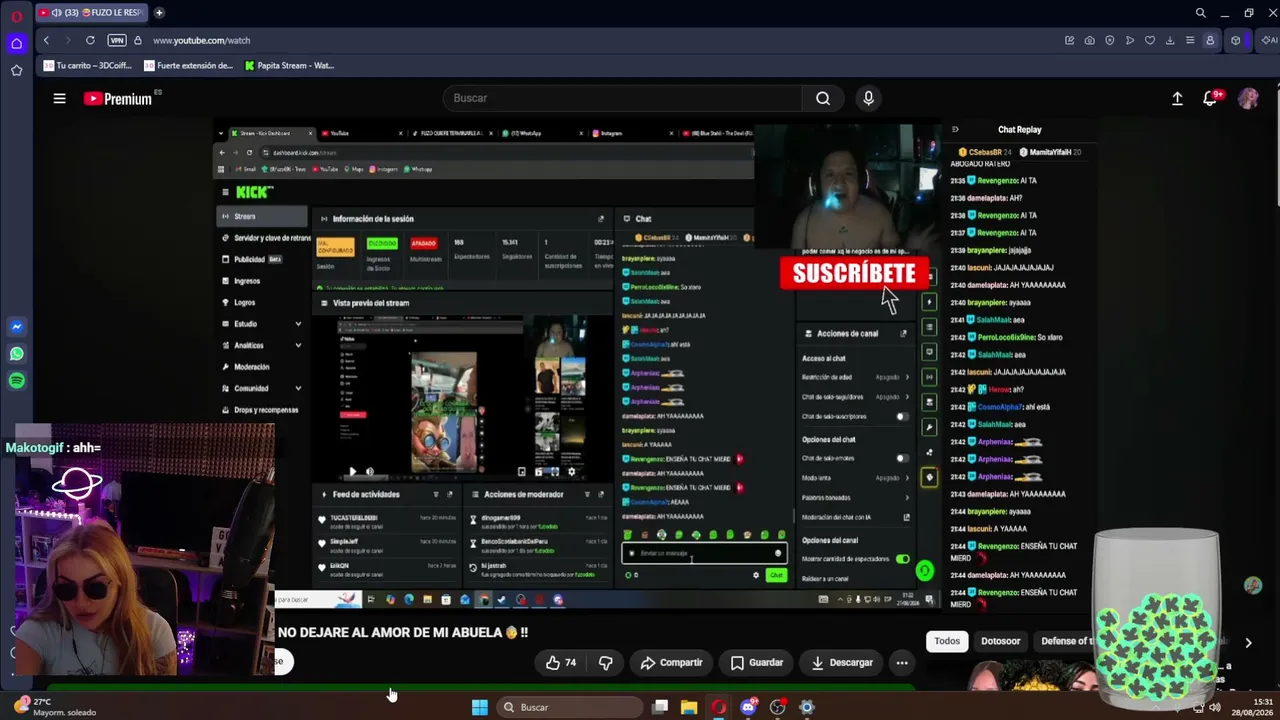Open WhatsApp in the Opera sidebar
This screenshot has width=1280, height=720.
[16, 354]
